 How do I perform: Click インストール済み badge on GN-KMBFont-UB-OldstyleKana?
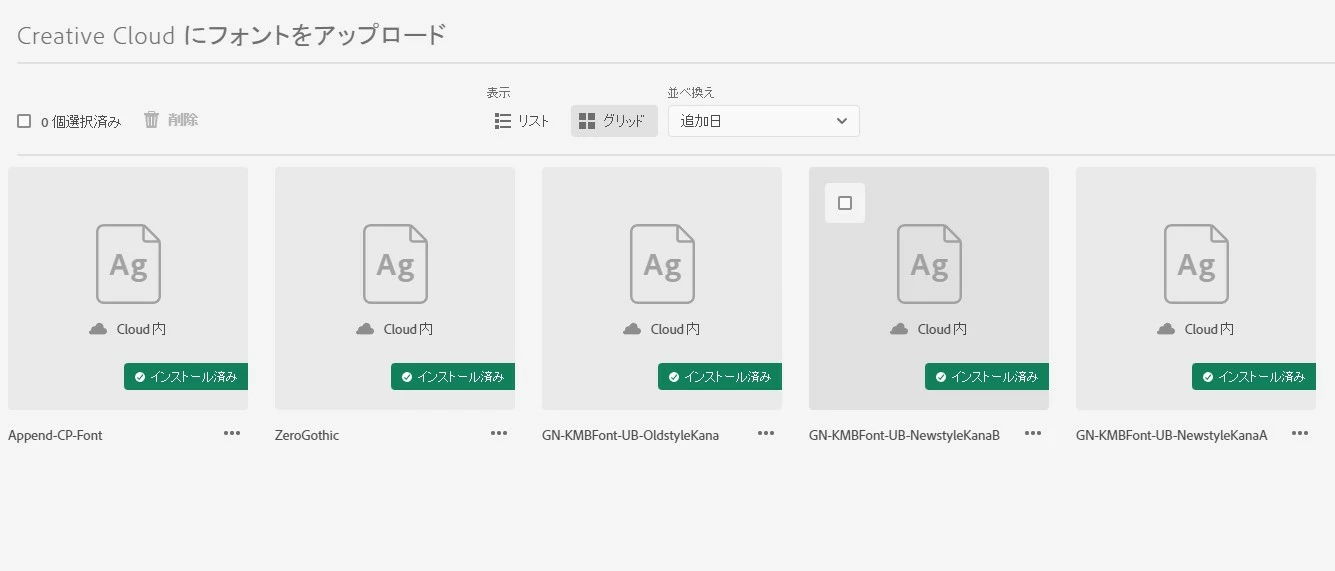720,377
